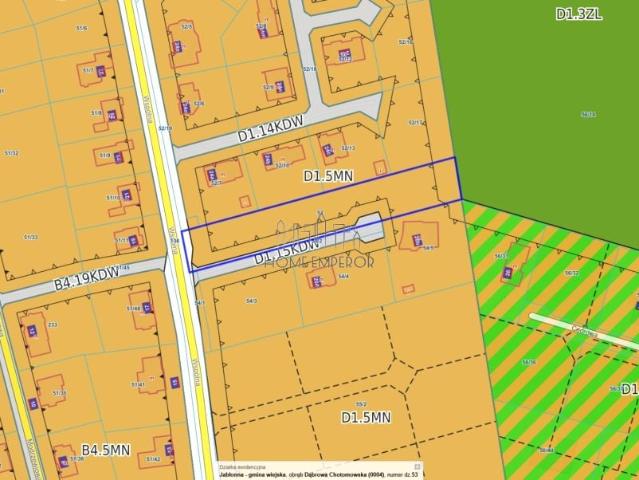Click the D1.15KDW road label
Image resolution: width=639 pixels, height=480 pixels.
[286, 253]
